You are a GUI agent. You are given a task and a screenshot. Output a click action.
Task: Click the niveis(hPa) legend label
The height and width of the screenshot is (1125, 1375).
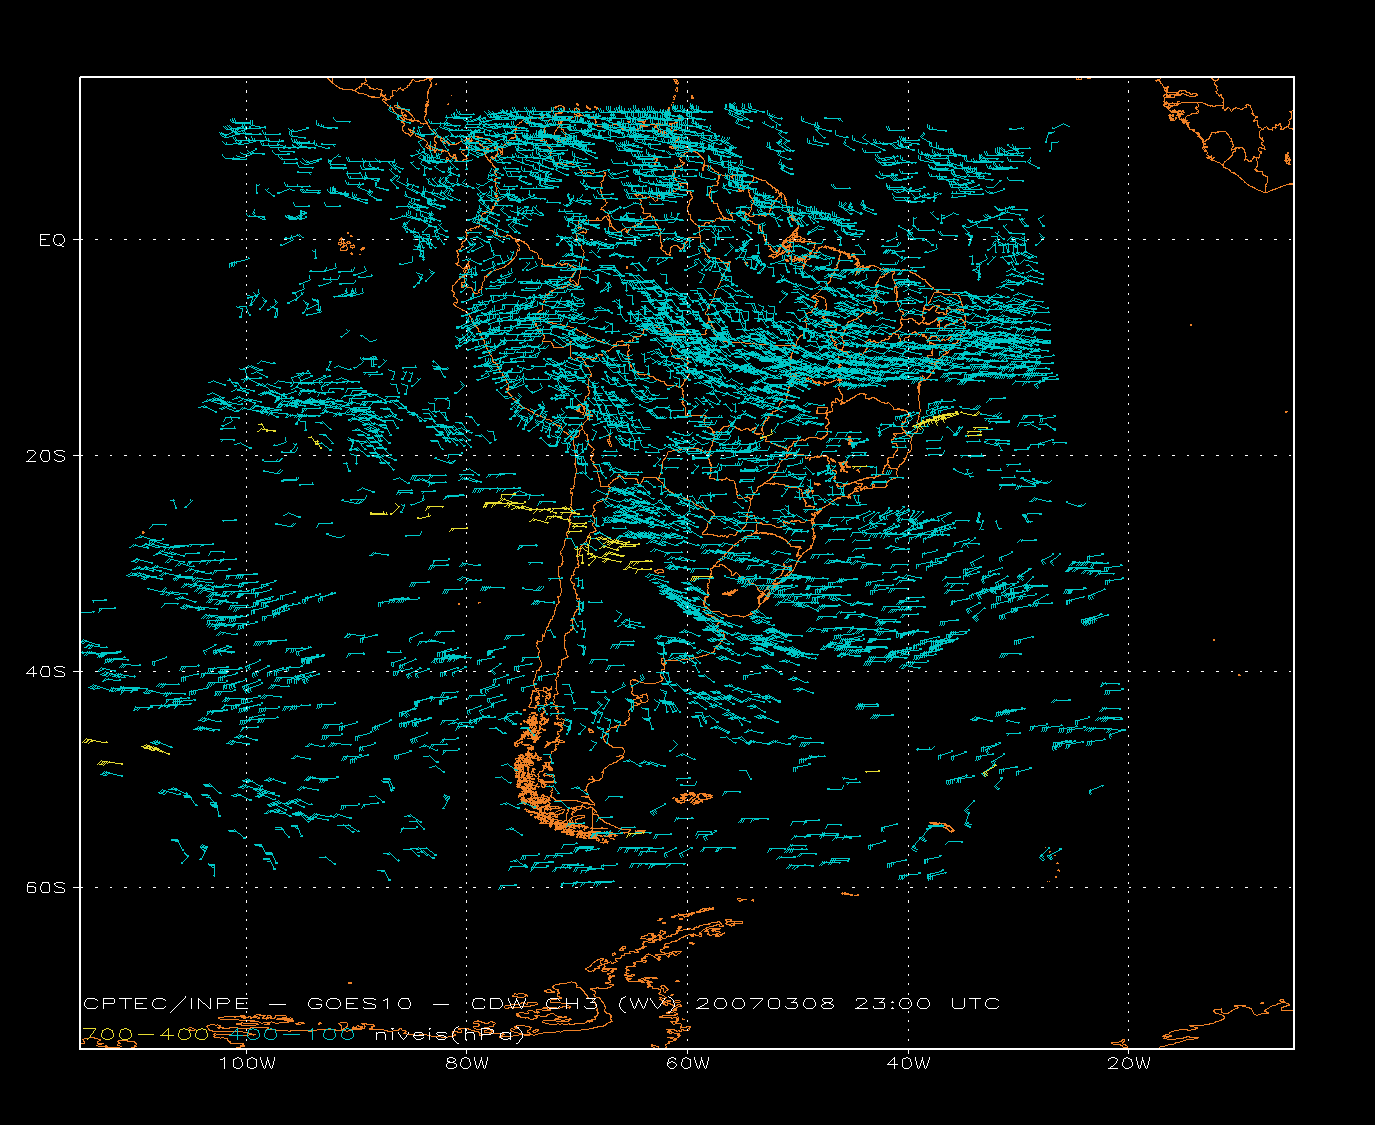(x=449, y=1035)
